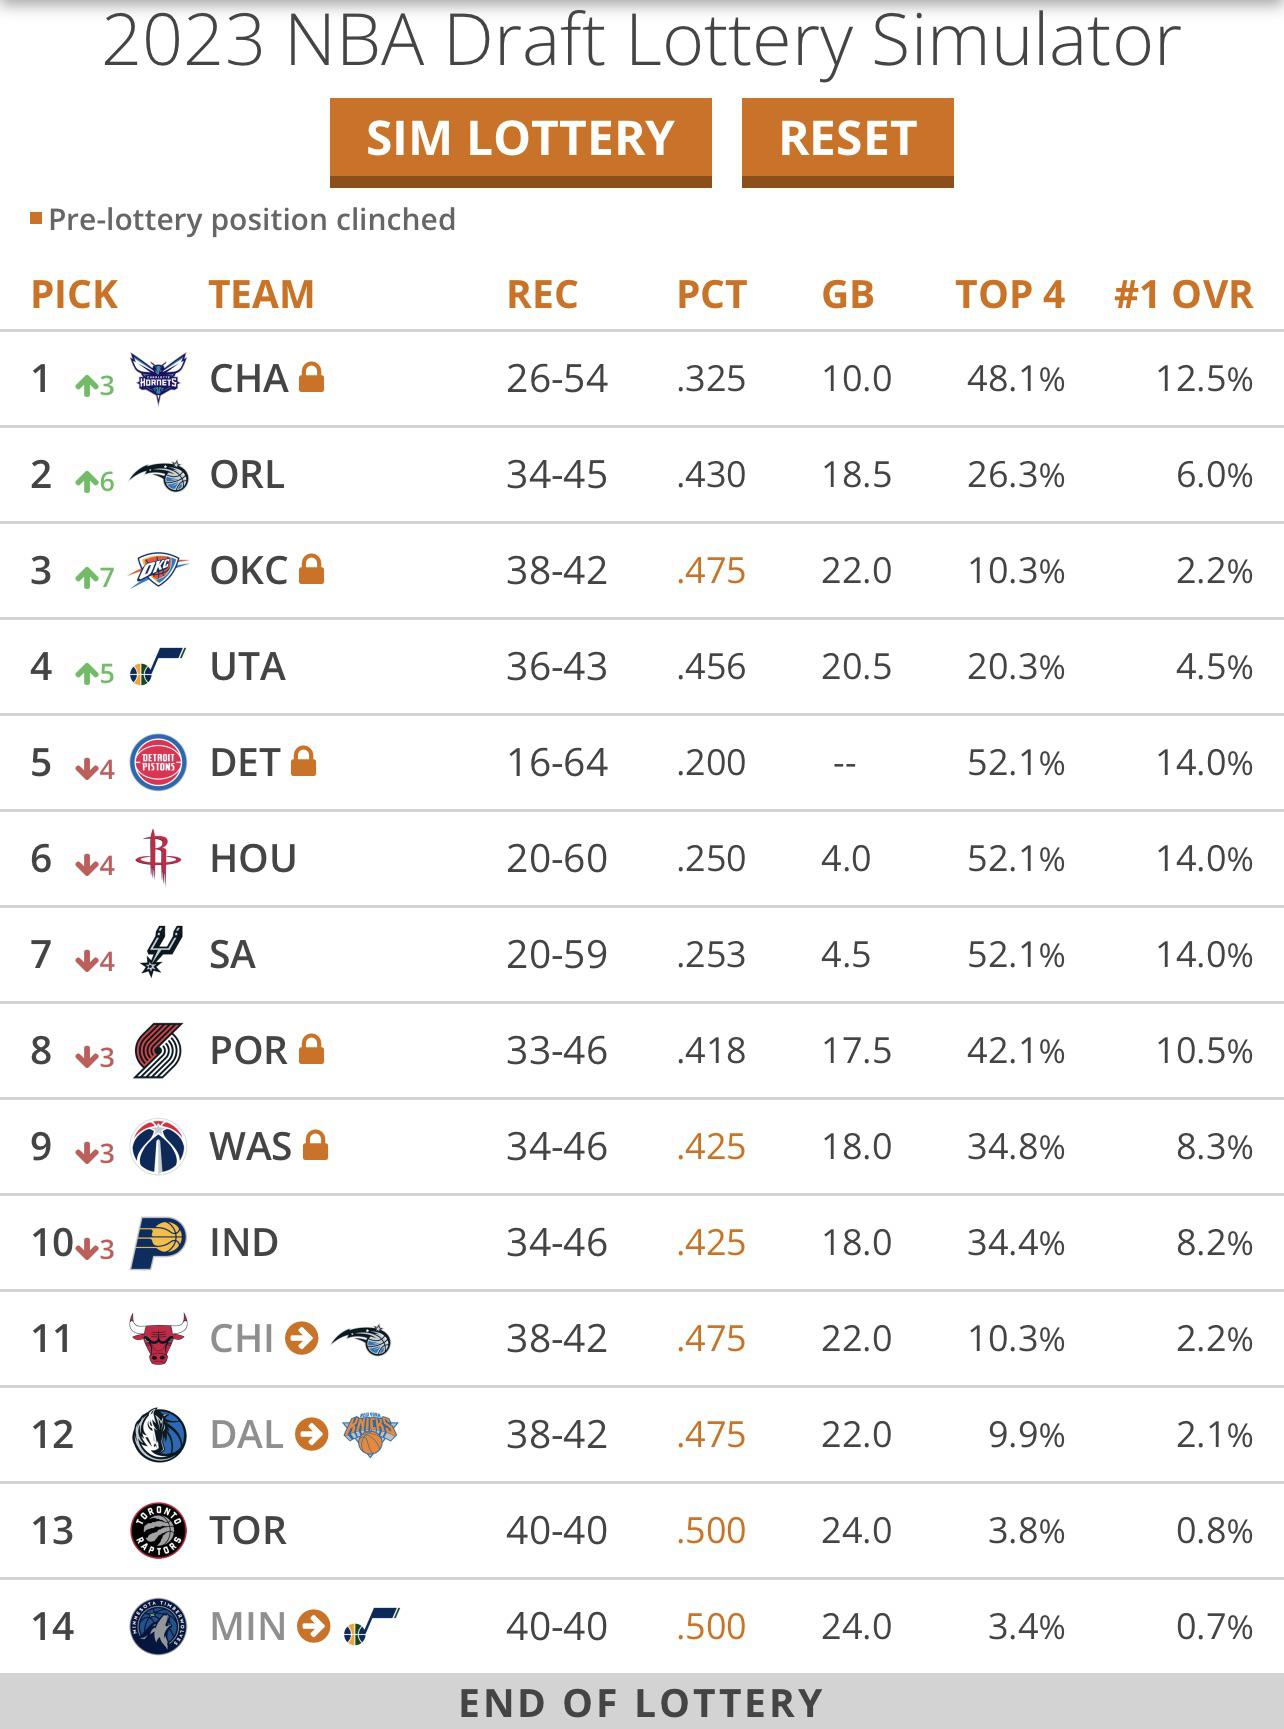
Task: Select the Oklahoma City Thunder logo
Action: [158, 571]
